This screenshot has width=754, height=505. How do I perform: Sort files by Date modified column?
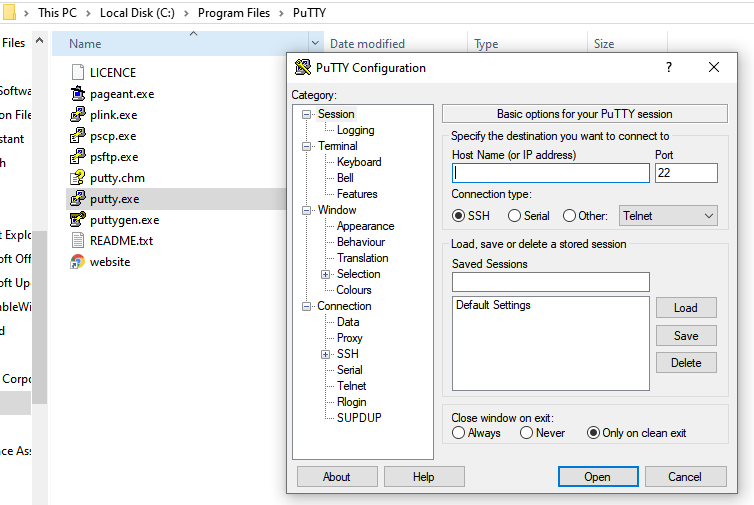coord(367,44)
